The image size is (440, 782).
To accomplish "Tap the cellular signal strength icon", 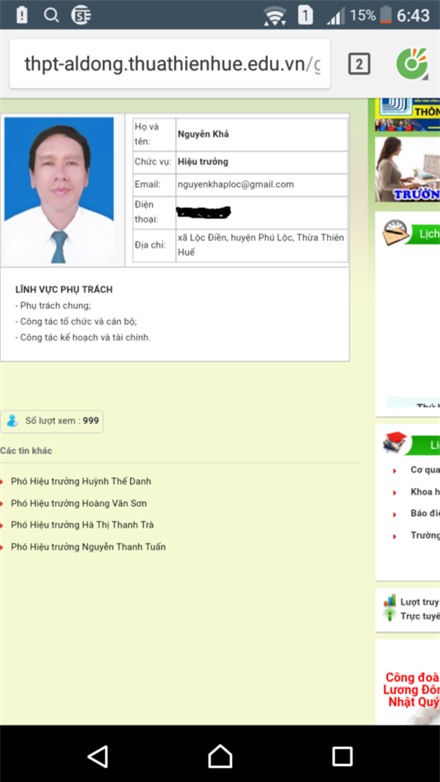I will tap(336, 16).
